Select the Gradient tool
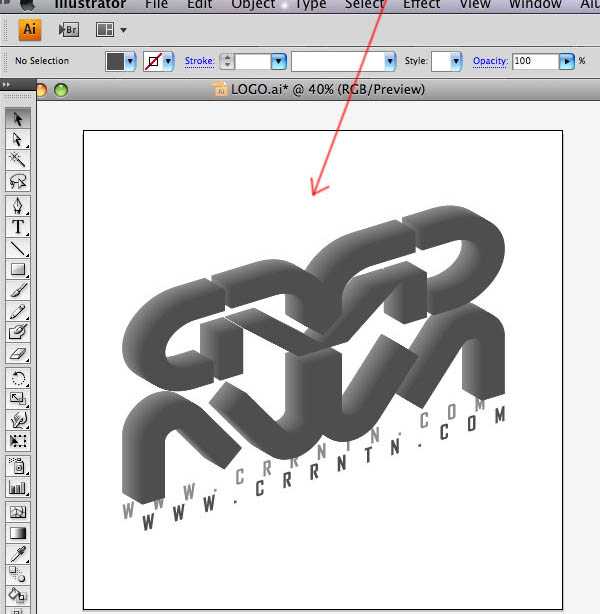This screenshot has width=600, height=614. [x=18, y=533]
